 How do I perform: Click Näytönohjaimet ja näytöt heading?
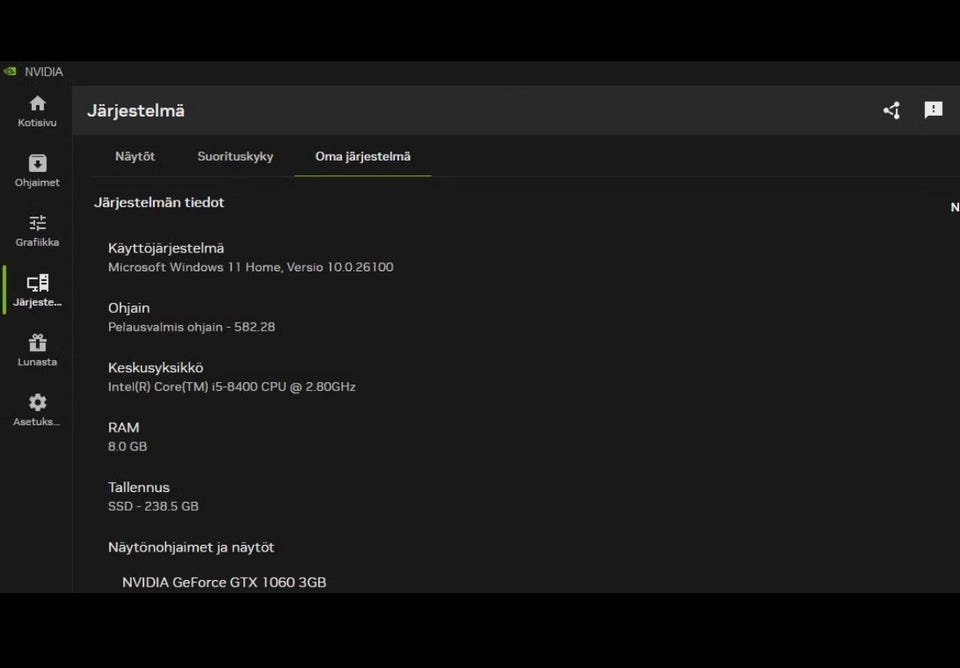[x=191, y=547]
